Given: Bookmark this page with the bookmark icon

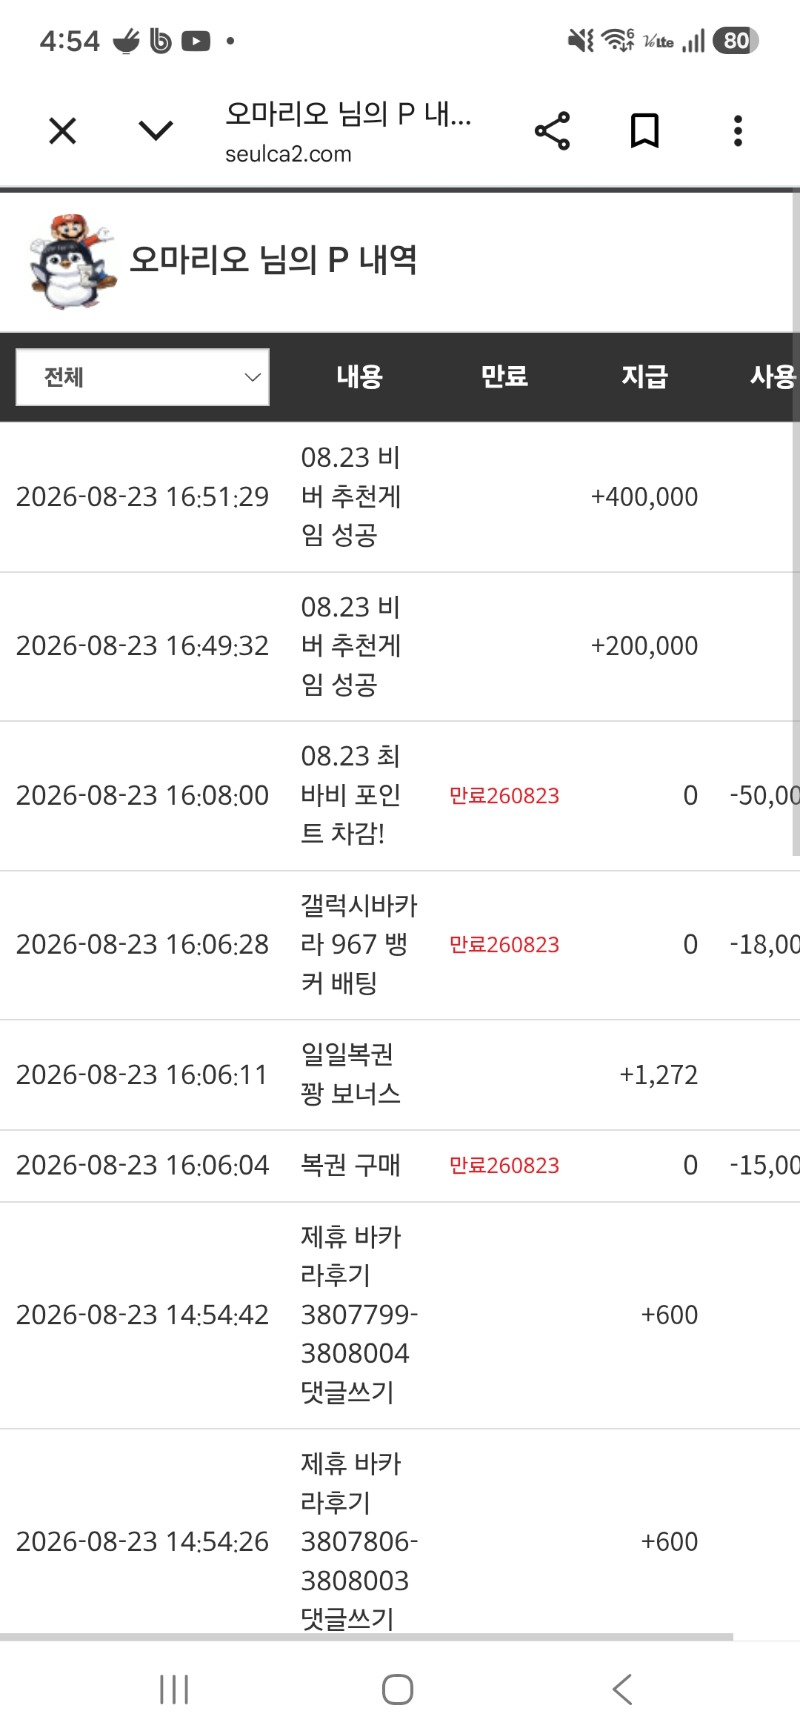Looking at the screenshot, I should [x=645, y=131].
